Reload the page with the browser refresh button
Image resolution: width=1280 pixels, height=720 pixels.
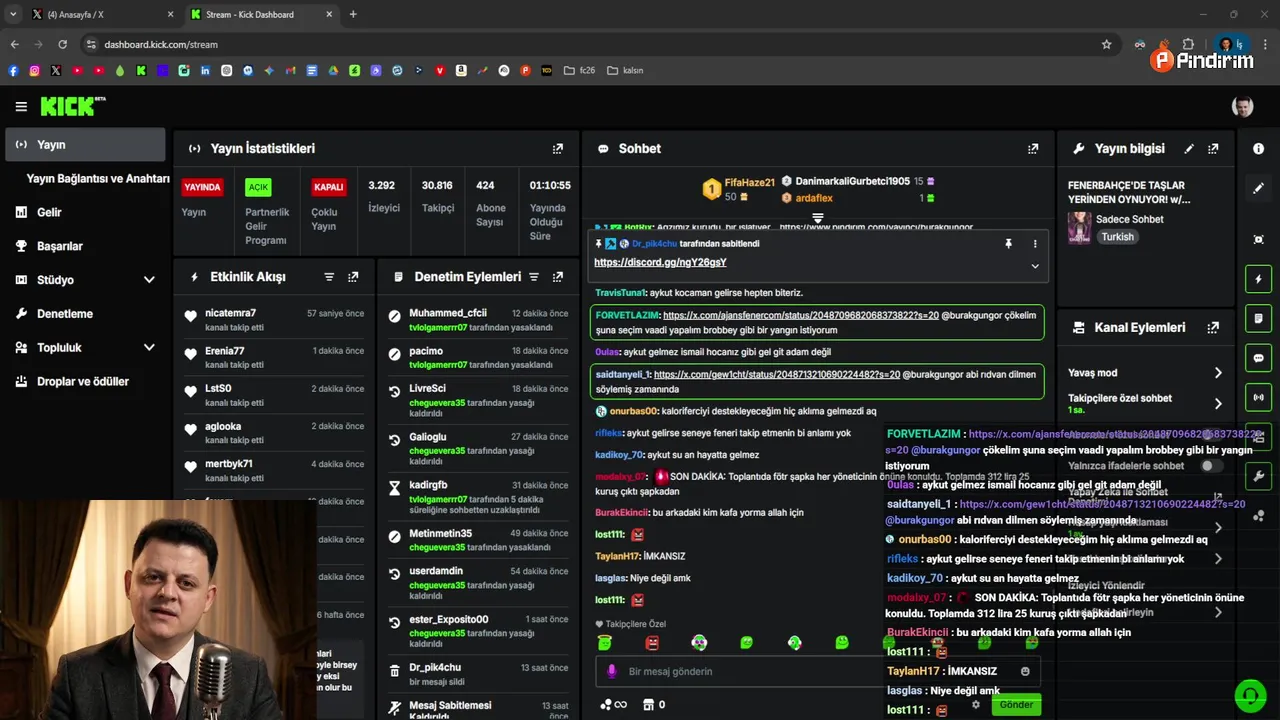[x=62, y=44]
